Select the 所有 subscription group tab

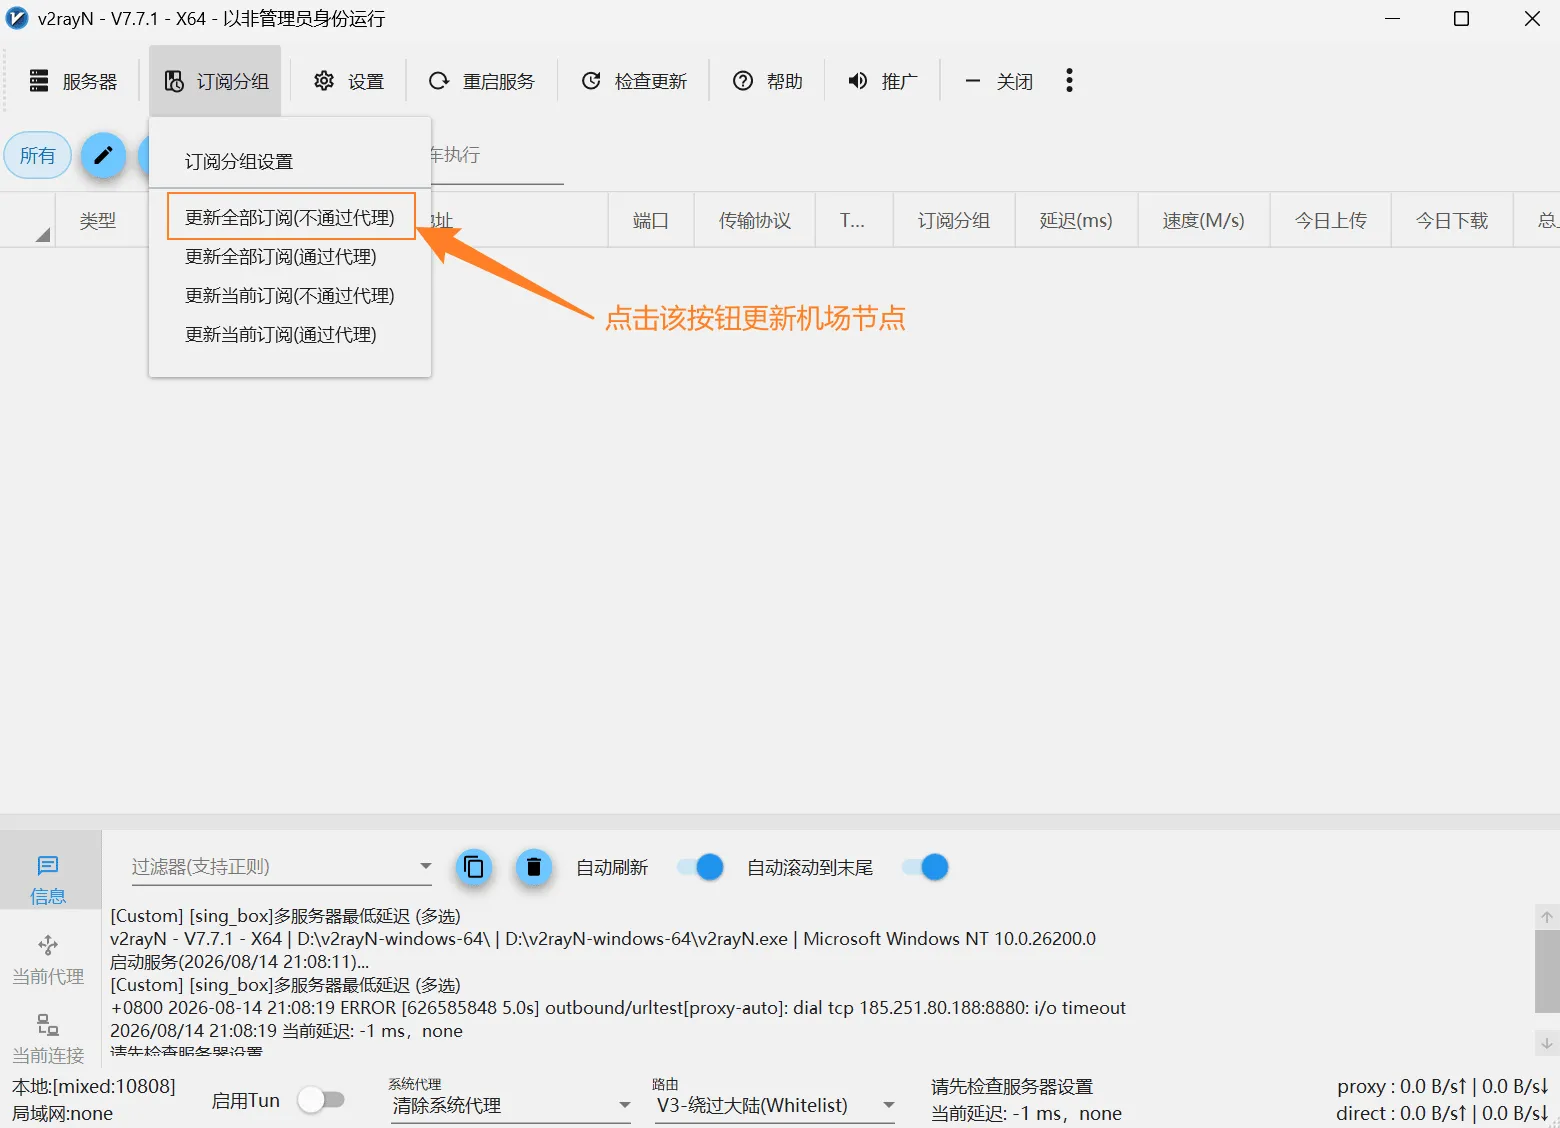(38, 155)
